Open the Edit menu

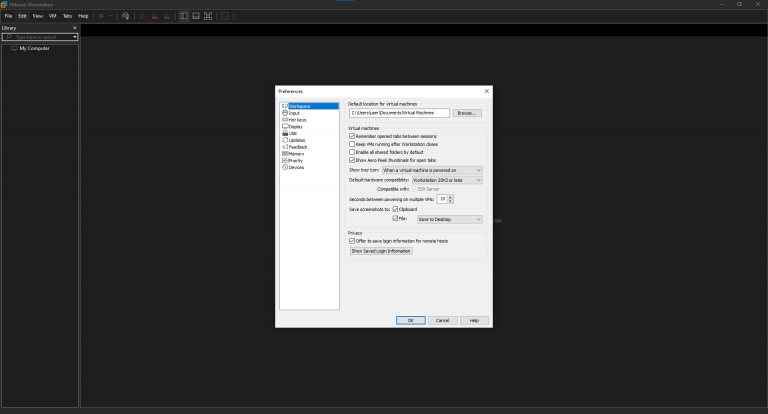coord(23,16)
